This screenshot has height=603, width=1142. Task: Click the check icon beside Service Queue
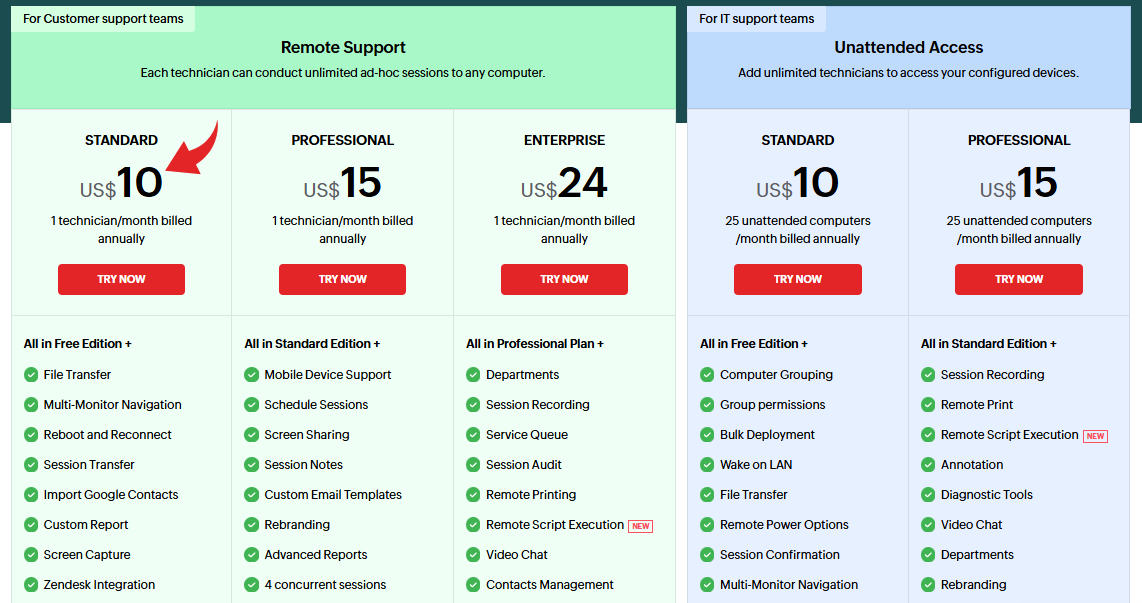pos(473,435)
